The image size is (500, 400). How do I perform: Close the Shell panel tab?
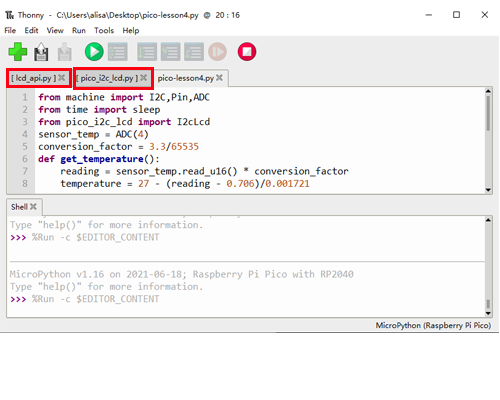click(x=33, y=207)
